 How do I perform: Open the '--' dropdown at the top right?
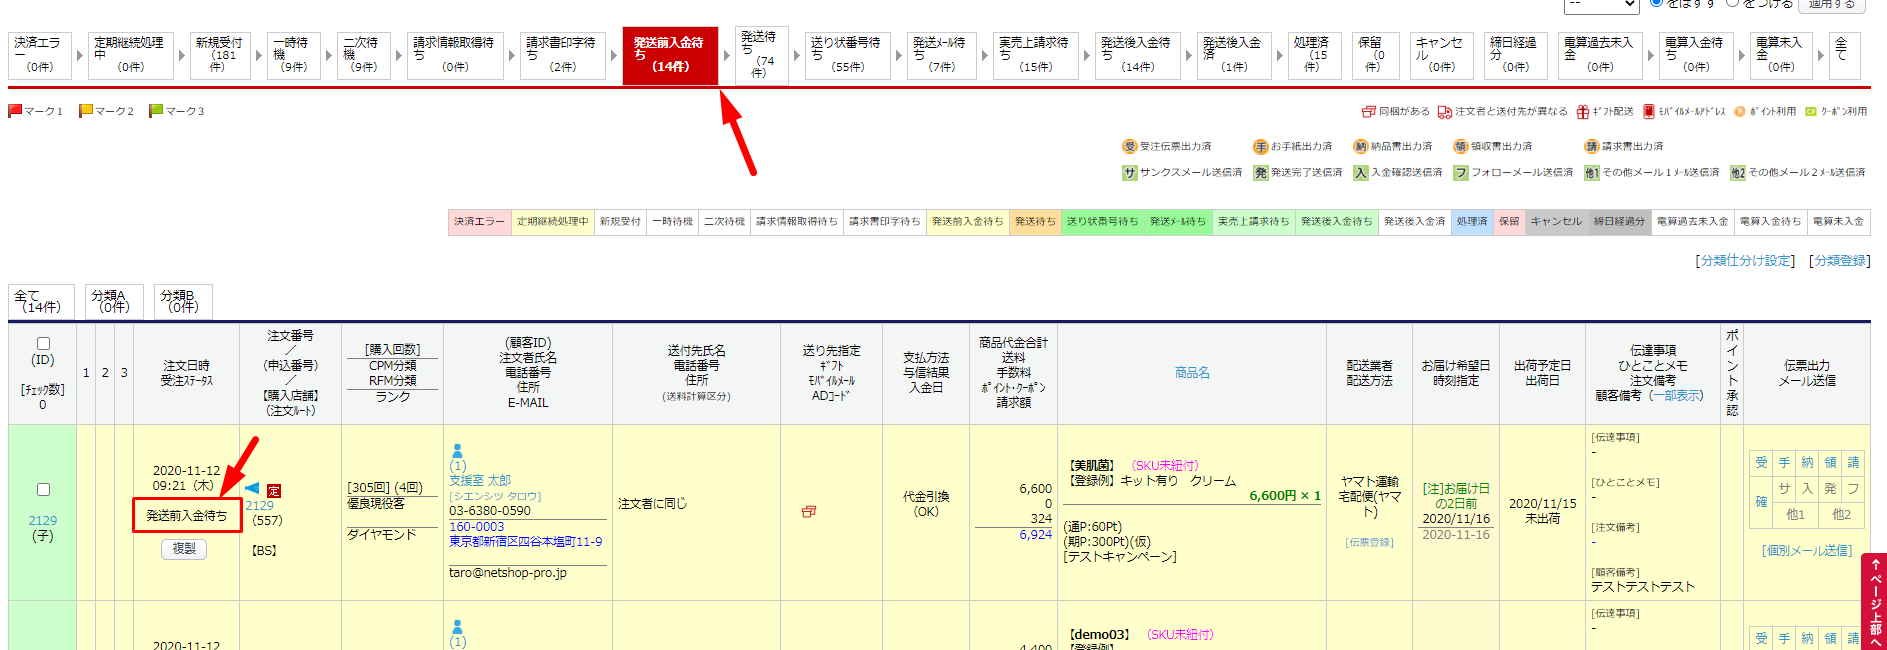point(1601,5)
